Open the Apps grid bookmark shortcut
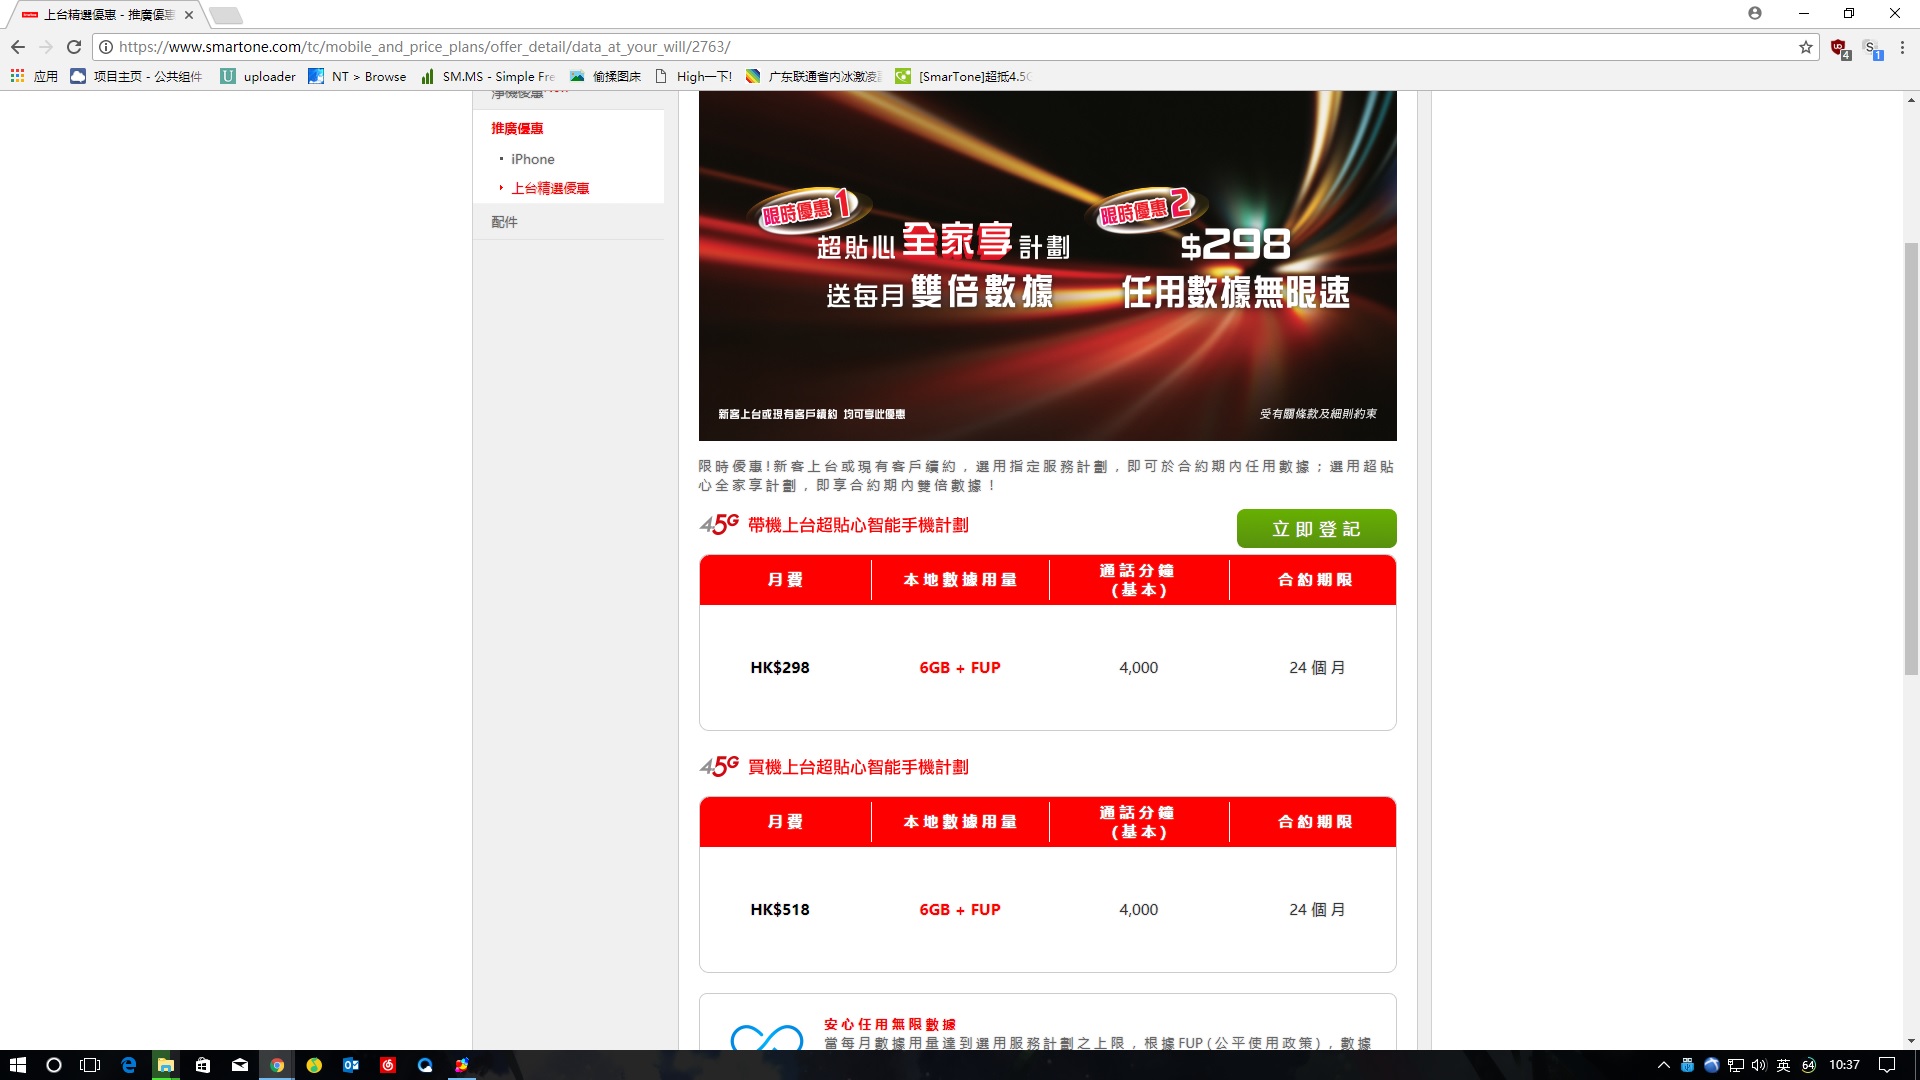The width and height of the screenshot is (1920, 1080). [x=34, y=76]
